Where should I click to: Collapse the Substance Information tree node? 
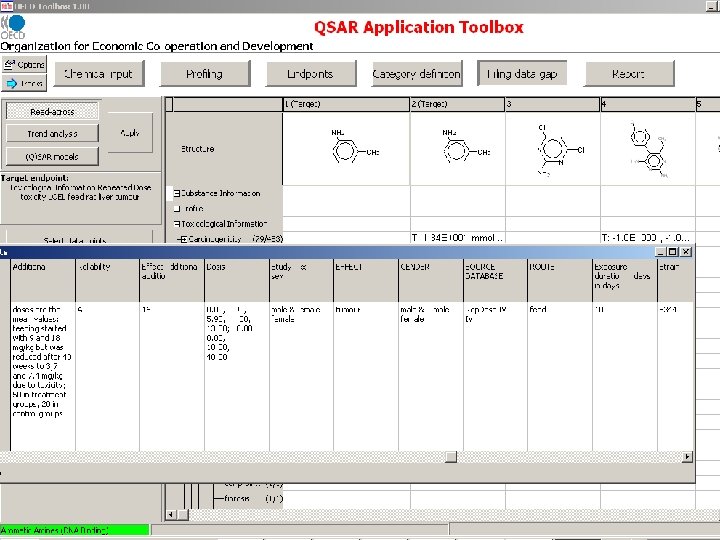pyautogui.click(x=177, y=194)
